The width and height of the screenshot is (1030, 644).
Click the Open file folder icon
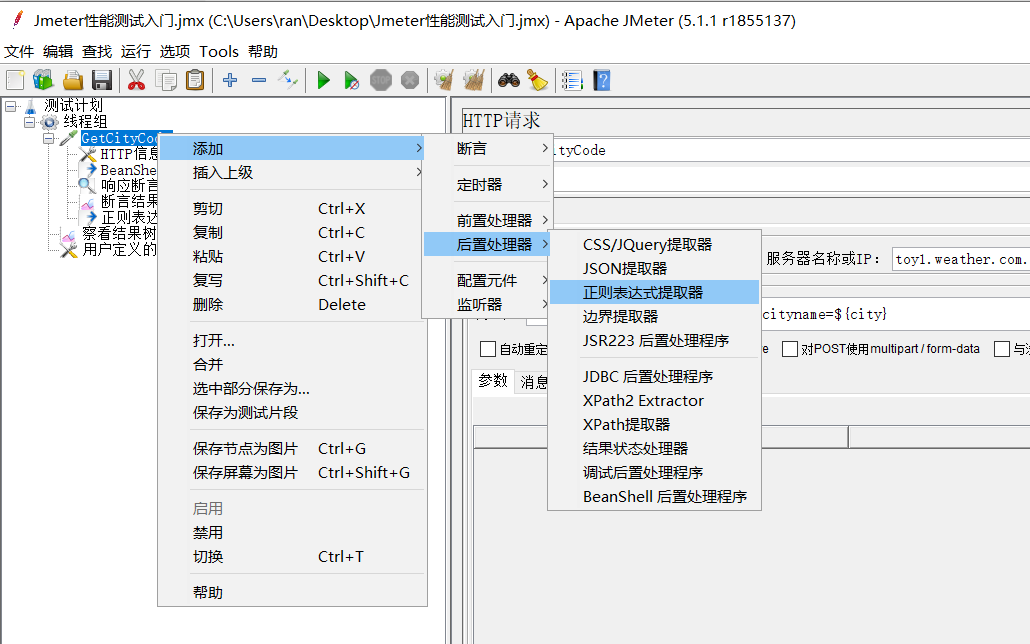(72, 80)
